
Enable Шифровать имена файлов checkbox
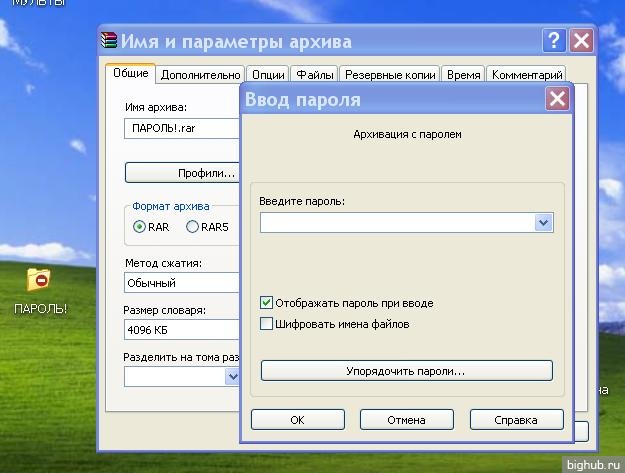pyautogui.click(x=267, y=324)
